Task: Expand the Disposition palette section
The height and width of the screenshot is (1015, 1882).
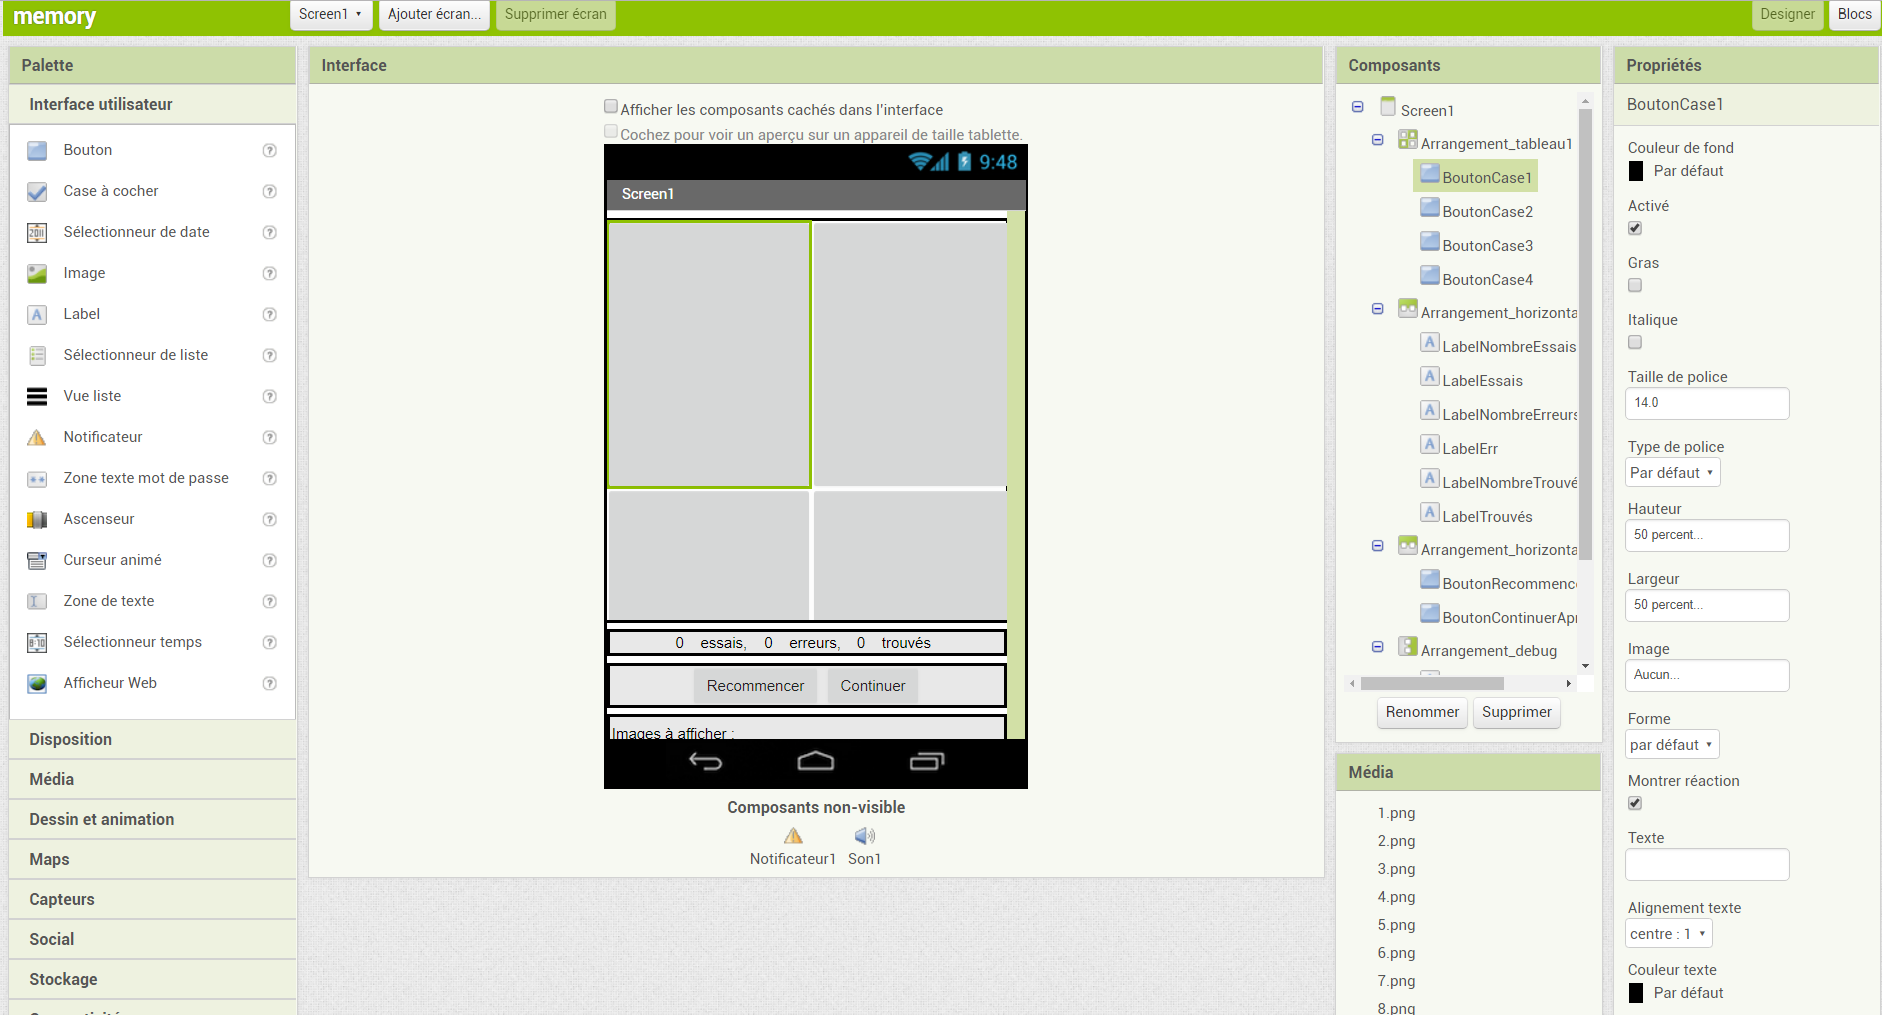Action: 153,739
